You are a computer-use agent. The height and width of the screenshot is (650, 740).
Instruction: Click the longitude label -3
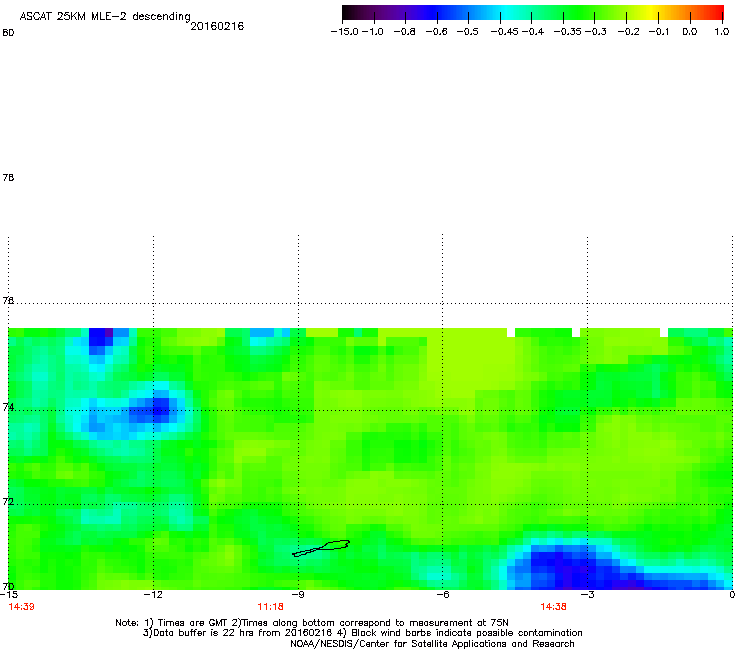588,595
